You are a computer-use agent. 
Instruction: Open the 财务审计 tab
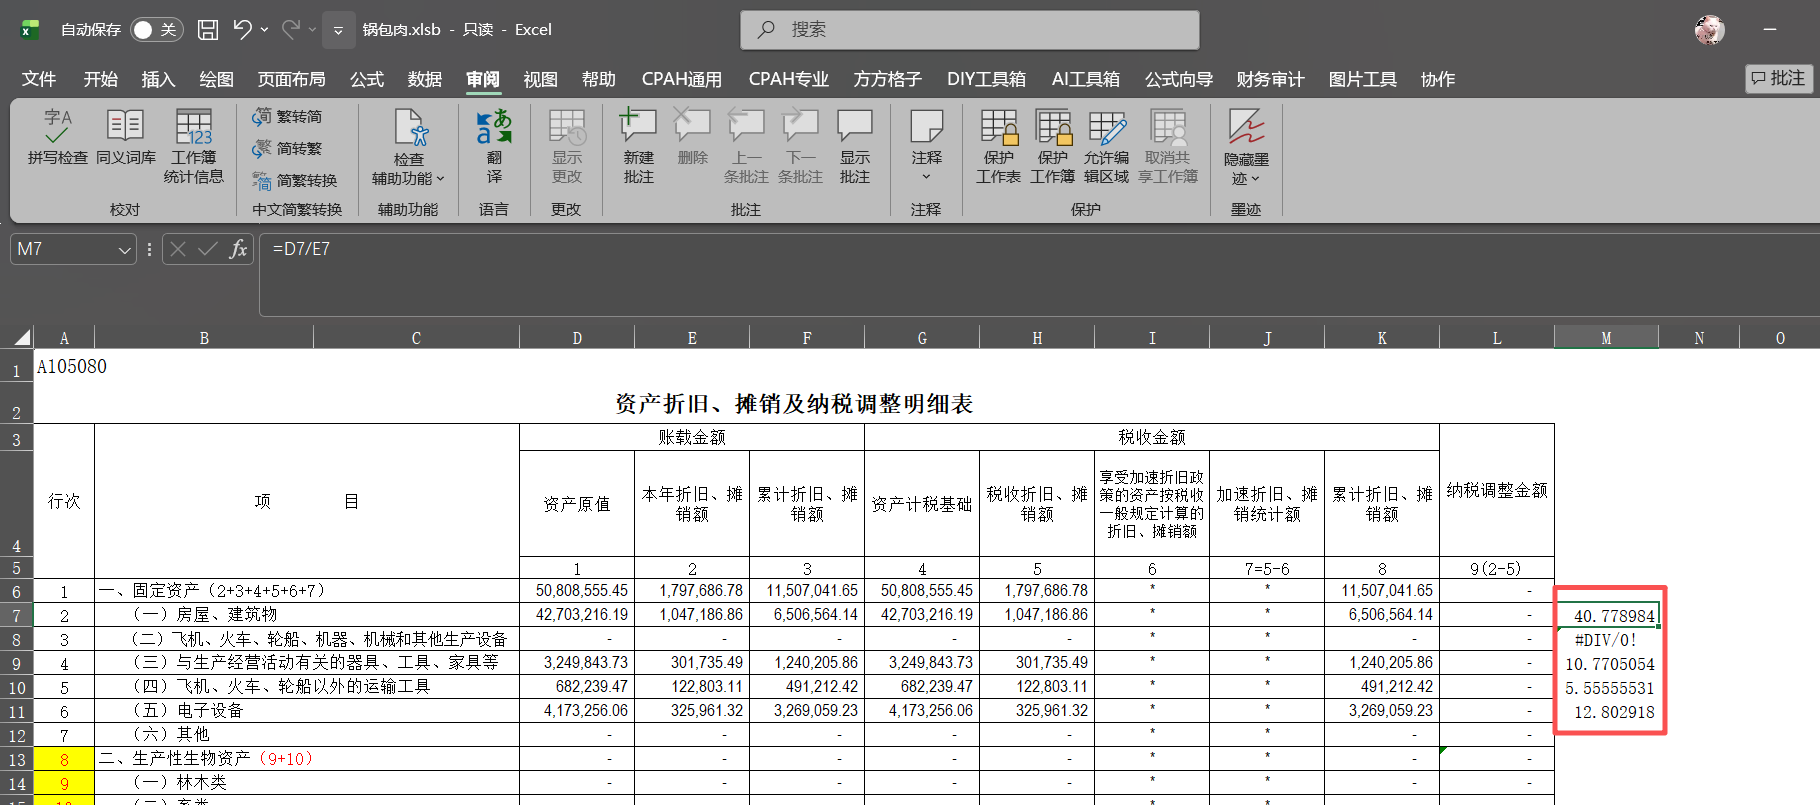pyautogui.click(x=1270, y=79)
